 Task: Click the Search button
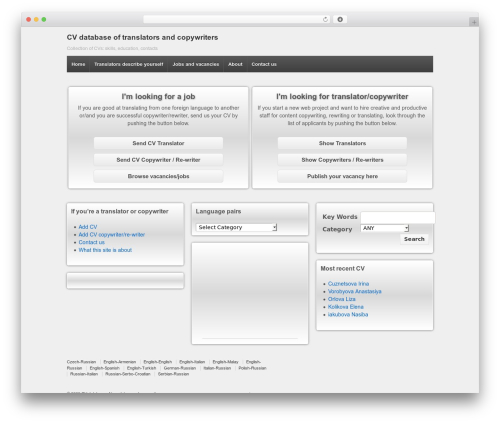click(x=414, y=239)
